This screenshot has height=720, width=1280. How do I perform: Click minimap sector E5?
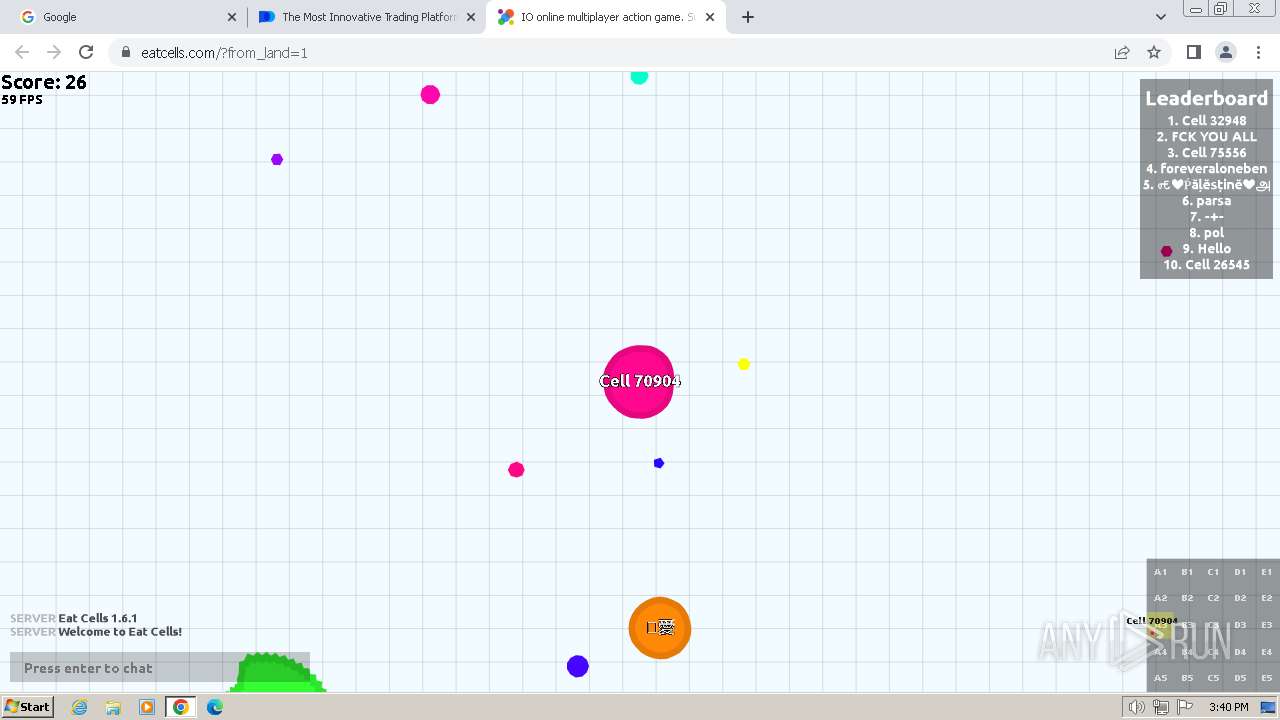point(1266,678)
